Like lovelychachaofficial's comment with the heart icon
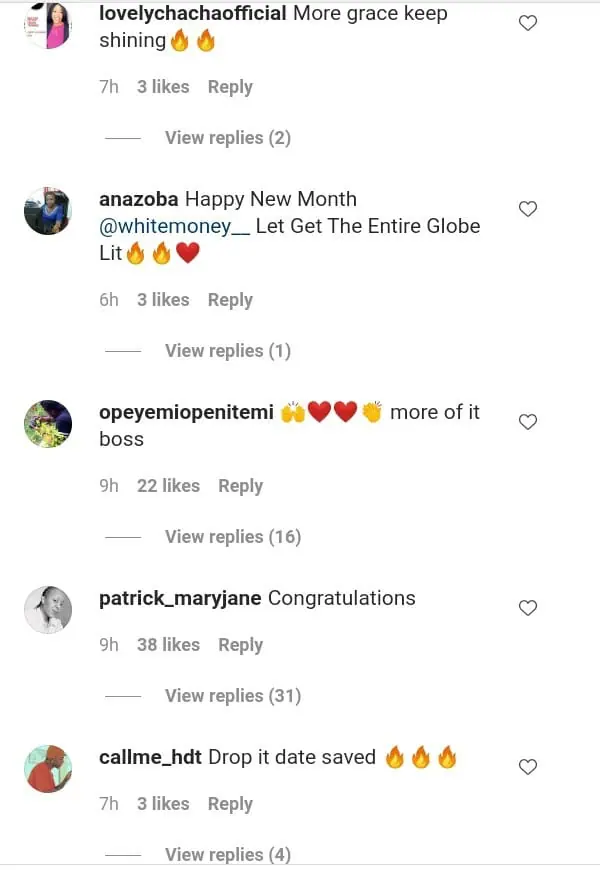This screenshot has height=870, width=600. [528, 23]
